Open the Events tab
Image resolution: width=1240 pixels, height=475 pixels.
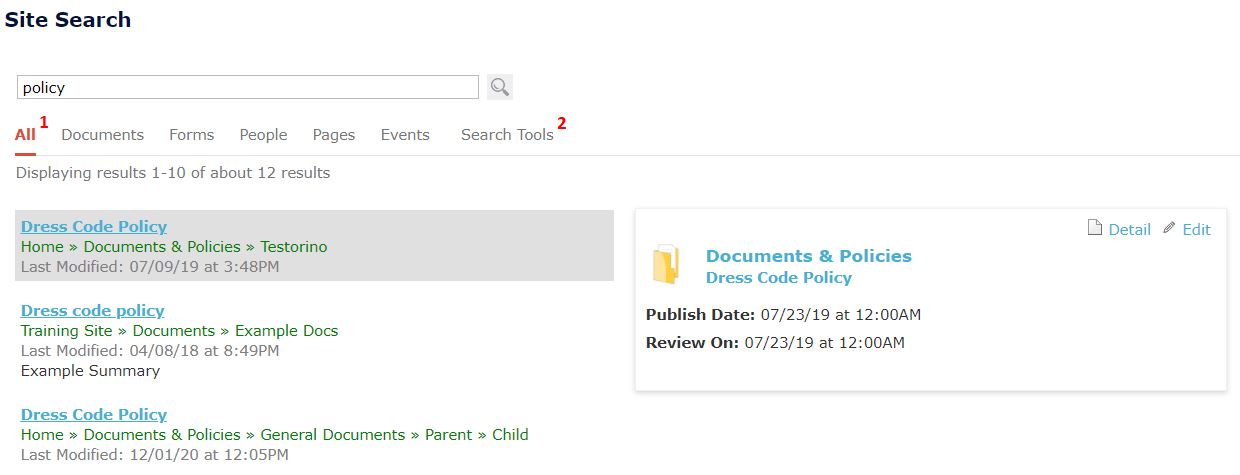[x=405, y=135]
